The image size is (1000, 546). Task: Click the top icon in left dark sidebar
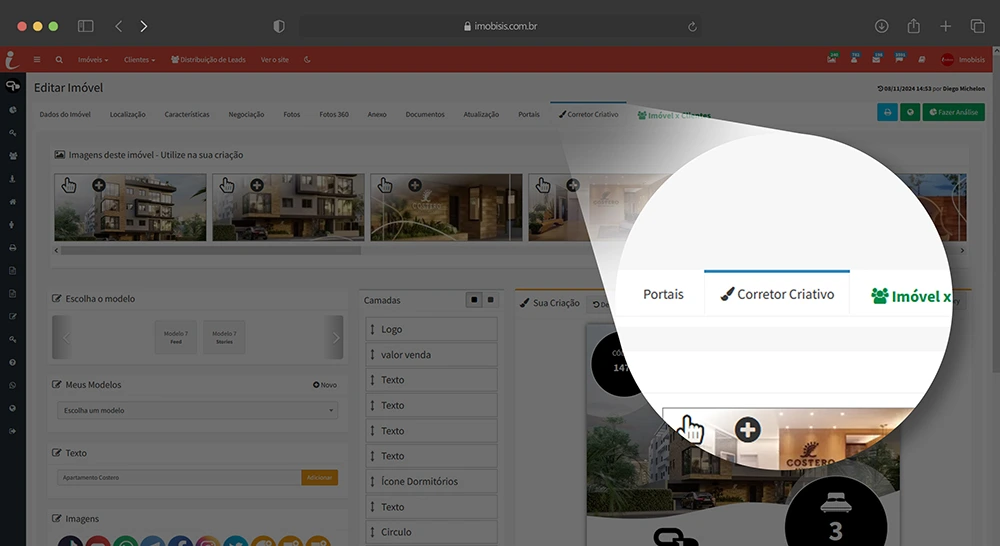tap(13, 85)
